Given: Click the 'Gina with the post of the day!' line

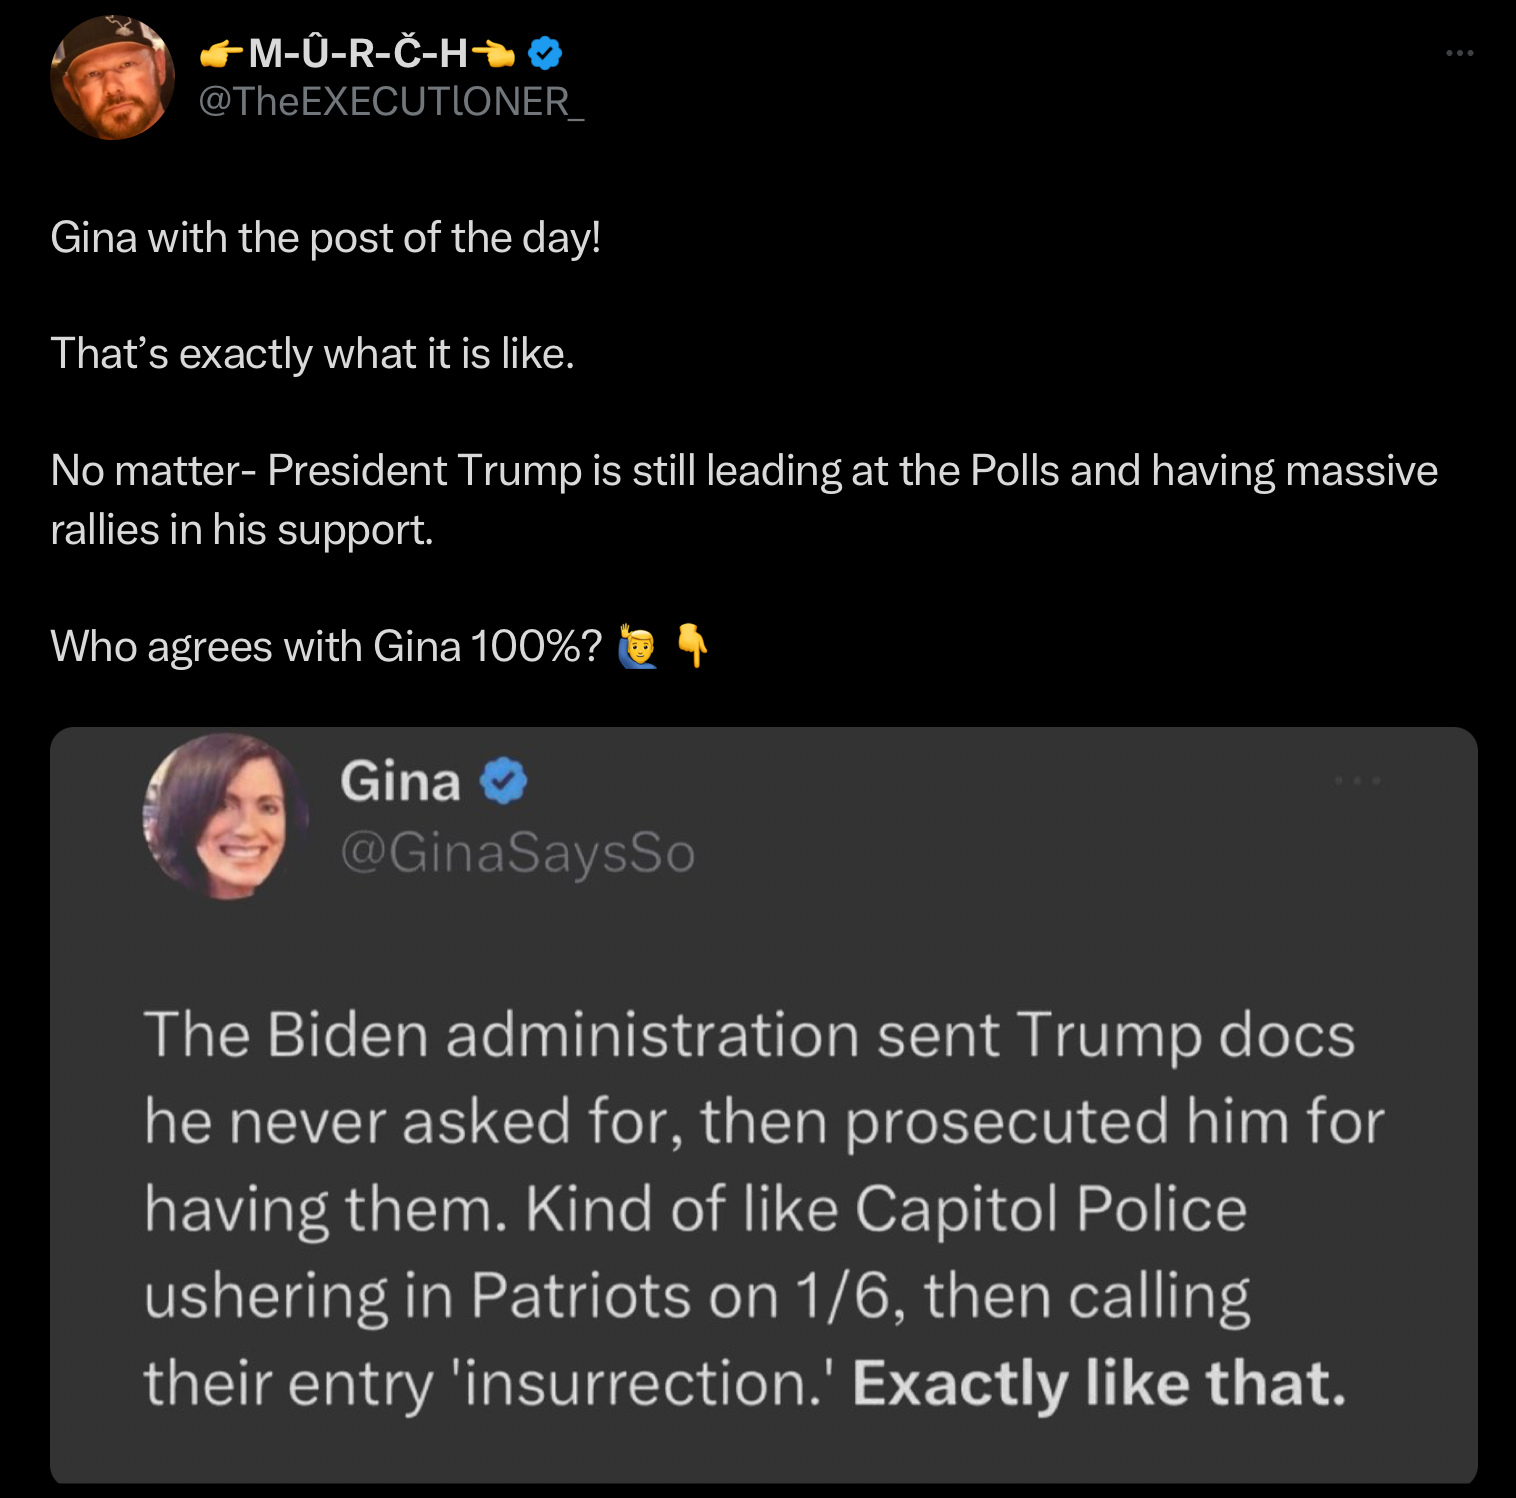Looking at the screenshot, I should [x=325, y=238].
